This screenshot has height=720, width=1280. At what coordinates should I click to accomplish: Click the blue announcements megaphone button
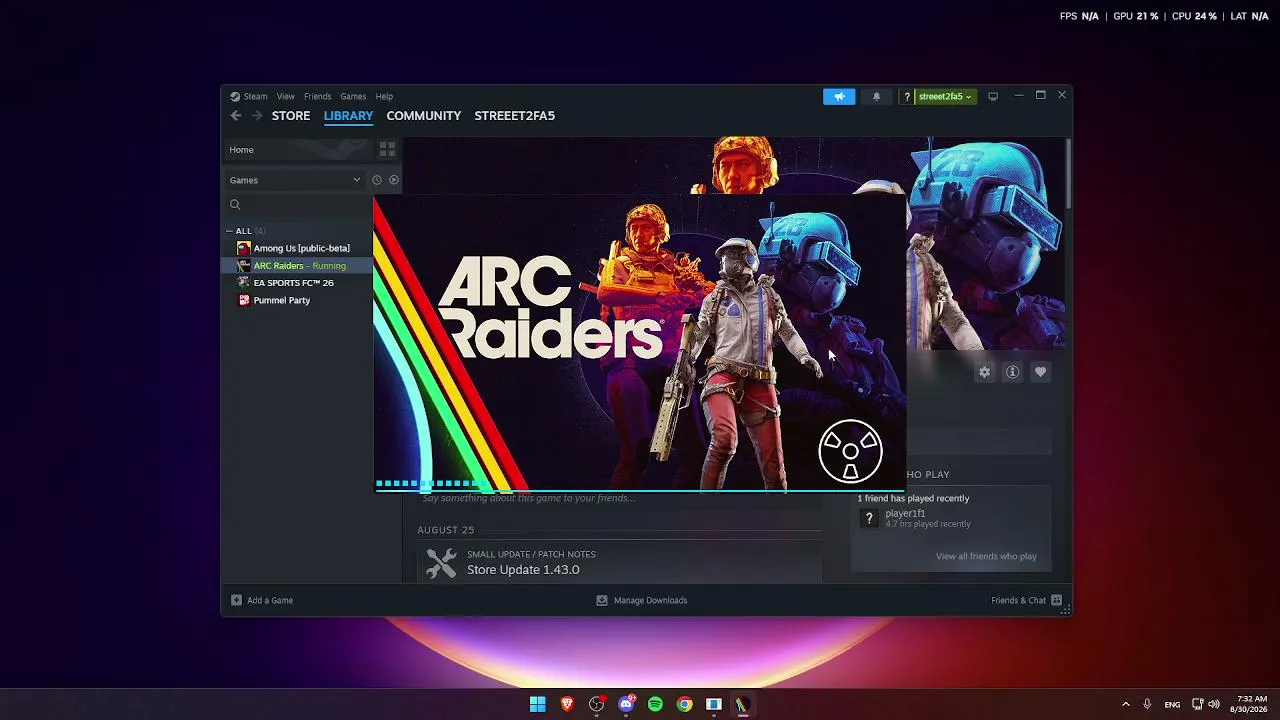coord(839,96)
